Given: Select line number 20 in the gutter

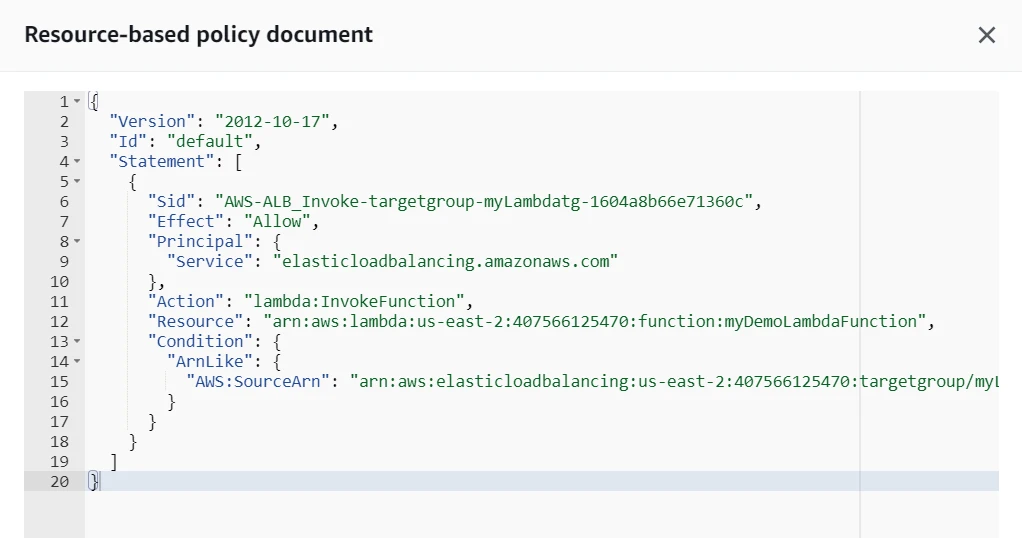Looking at the screenshot, I should 59,482.
